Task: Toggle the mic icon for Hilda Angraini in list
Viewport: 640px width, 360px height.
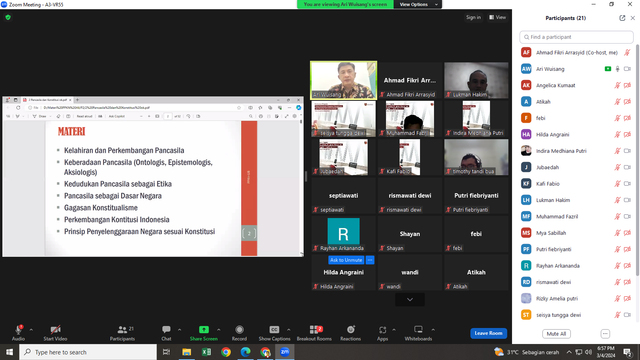Action: (618, 134)
